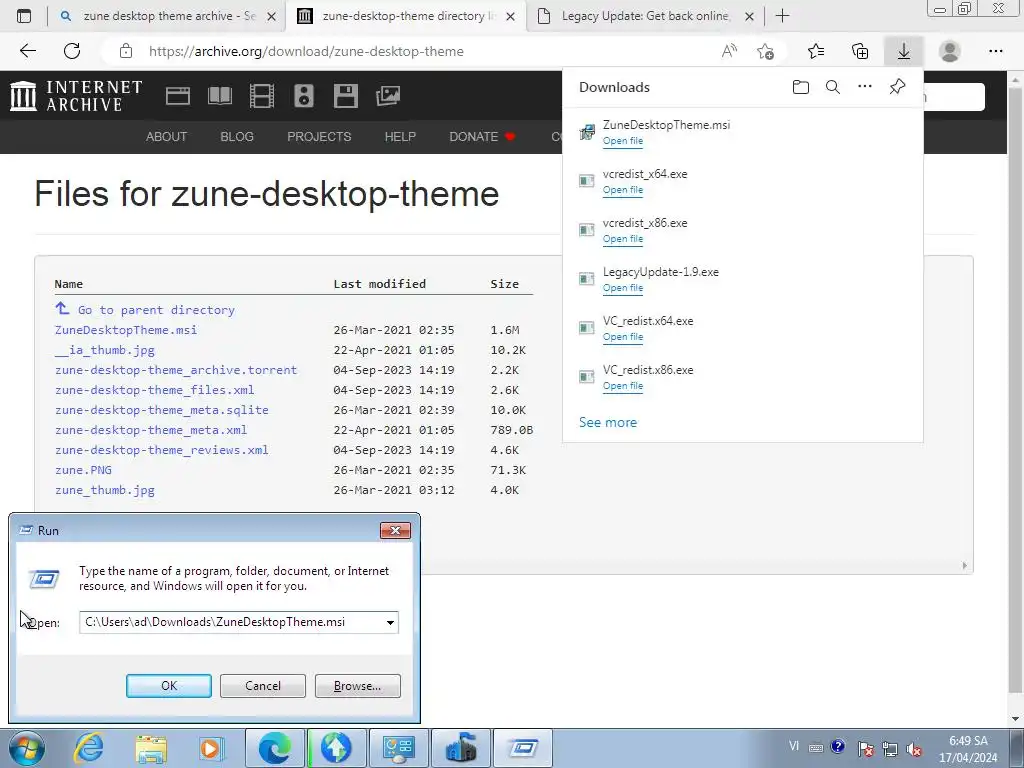Open file link under VC_redist.x86.exe
The height and width of the screenshot is (768, 1024).
(622, 386)
